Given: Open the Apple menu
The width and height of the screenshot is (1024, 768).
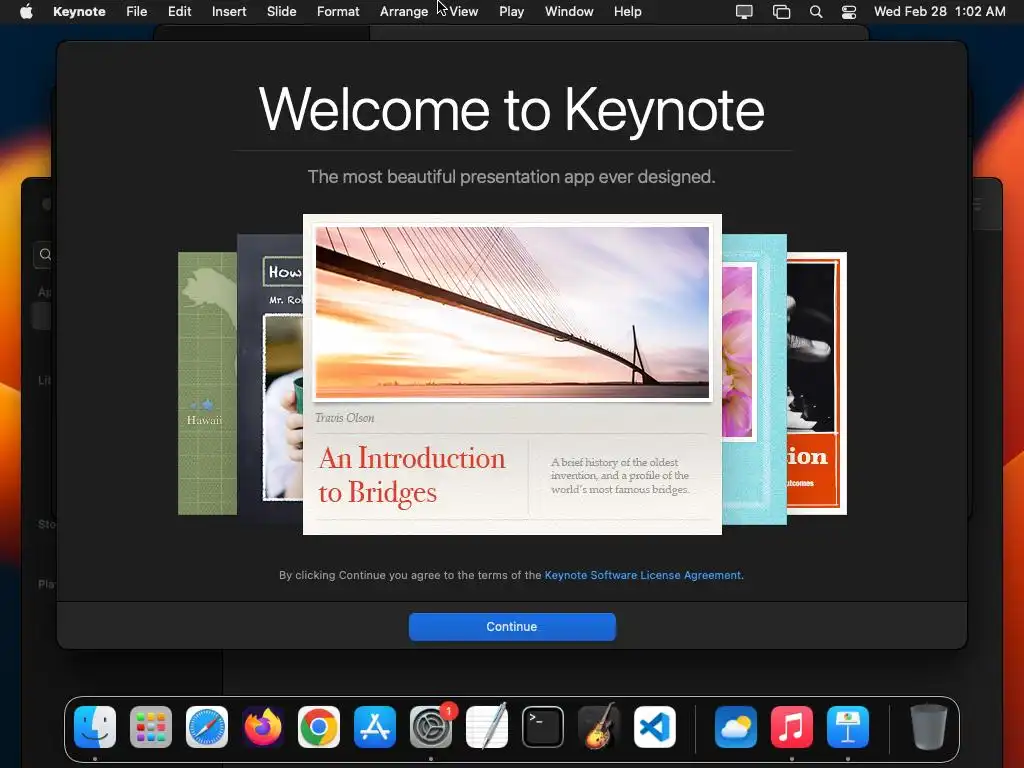Looking at the screenshot, I should pos(26,12).
